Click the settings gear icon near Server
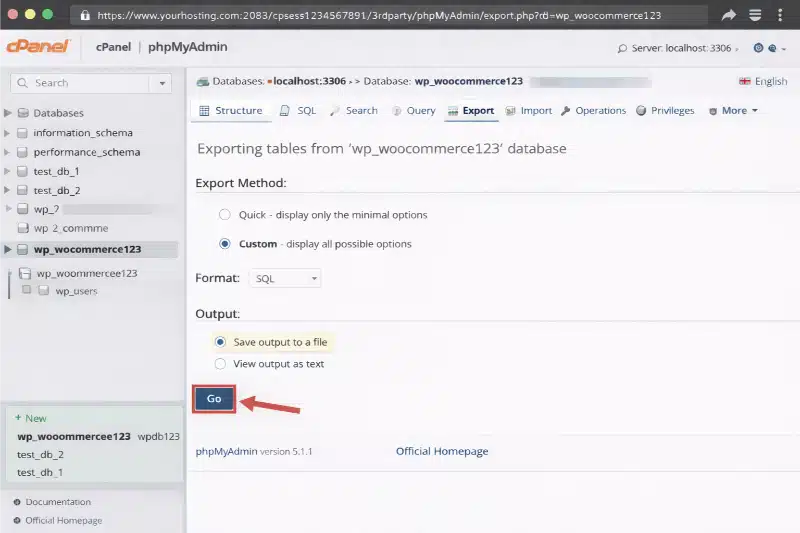 click(758, 48)
